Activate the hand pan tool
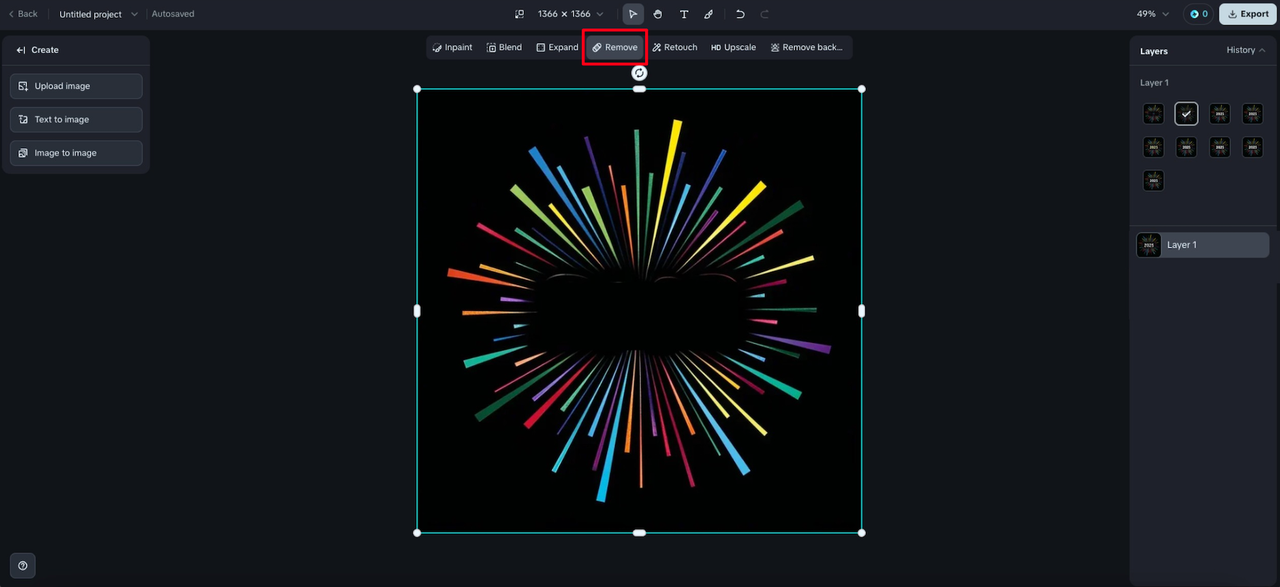Image resolution: width=1280 pixels, height=587 pixels. click(658, 14)
